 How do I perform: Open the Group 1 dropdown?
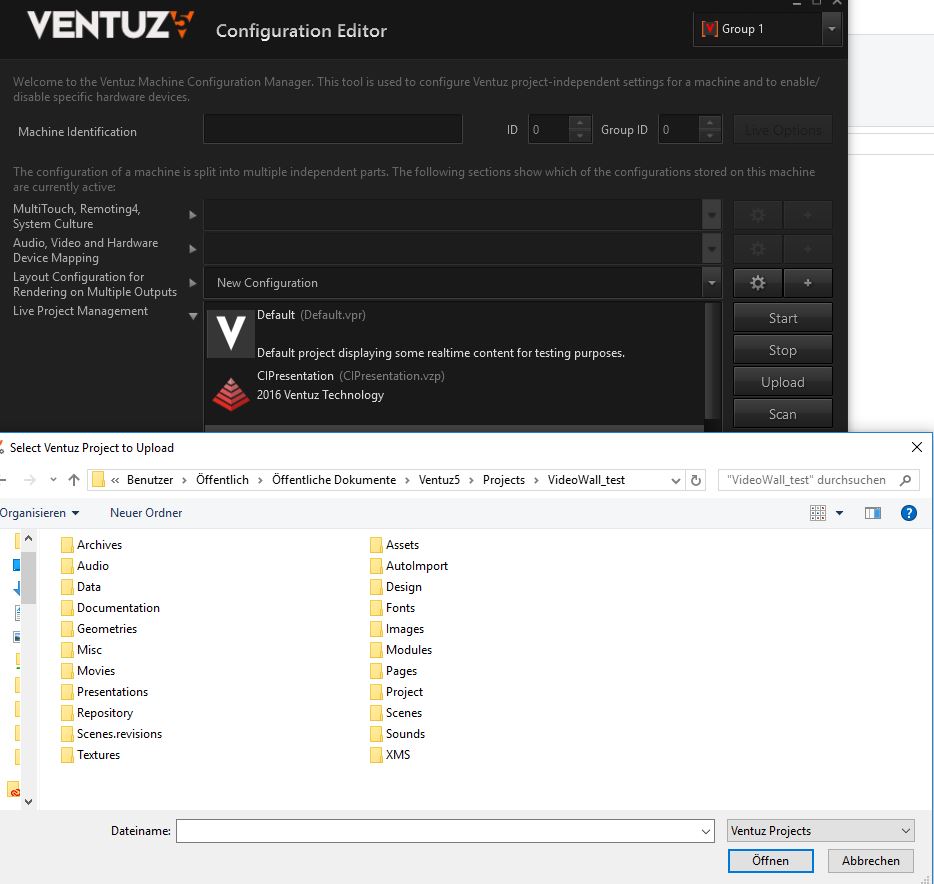831,30
